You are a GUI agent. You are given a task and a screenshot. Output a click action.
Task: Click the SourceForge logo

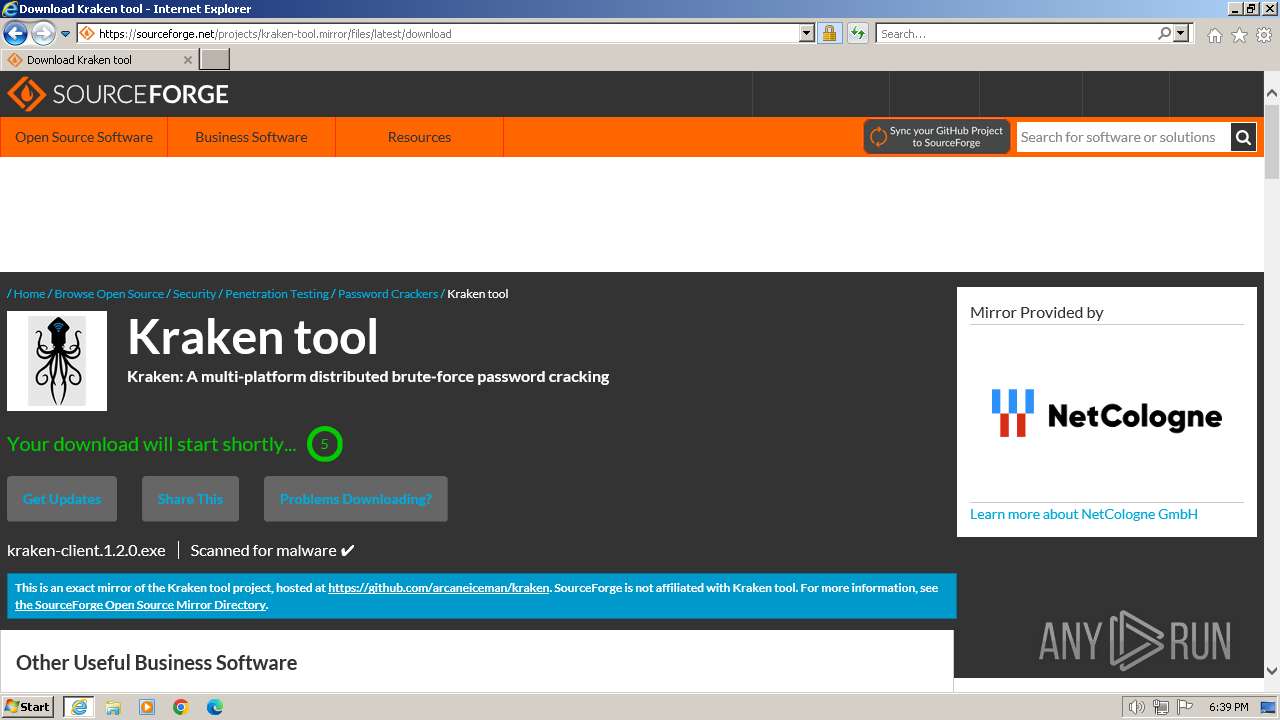(x=118, y=94)
